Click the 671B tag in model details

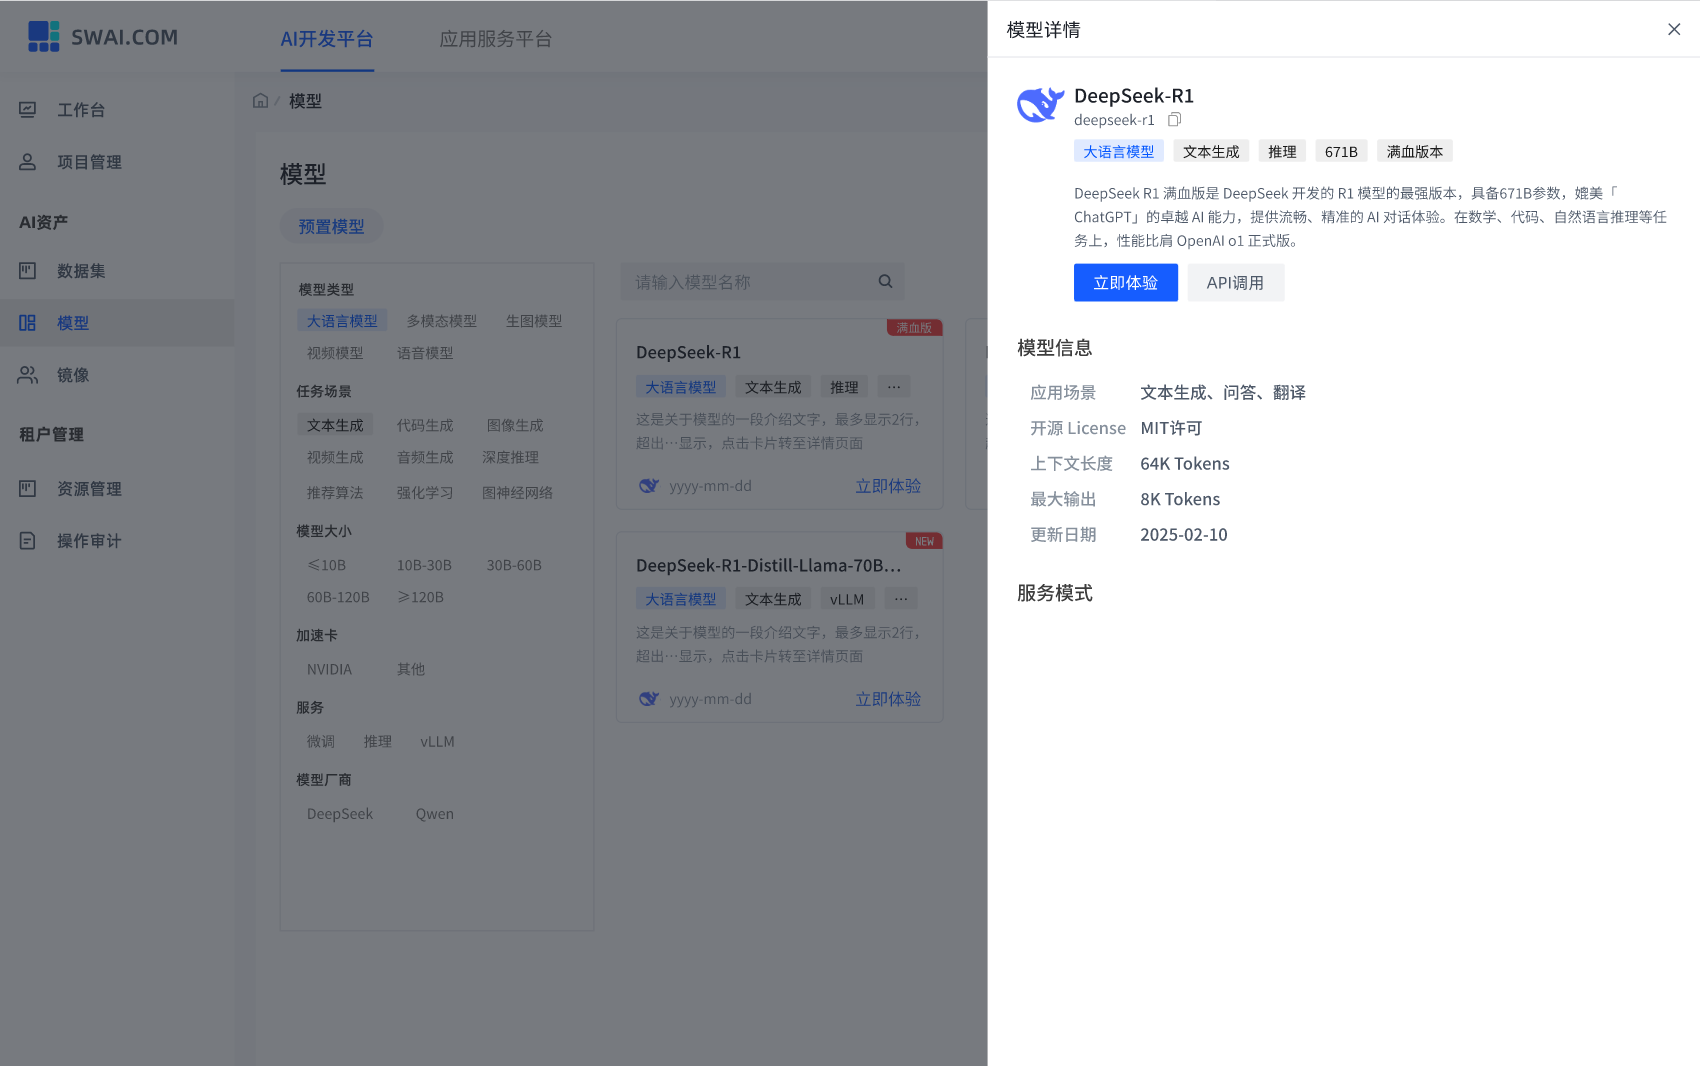coord(1341,151)
